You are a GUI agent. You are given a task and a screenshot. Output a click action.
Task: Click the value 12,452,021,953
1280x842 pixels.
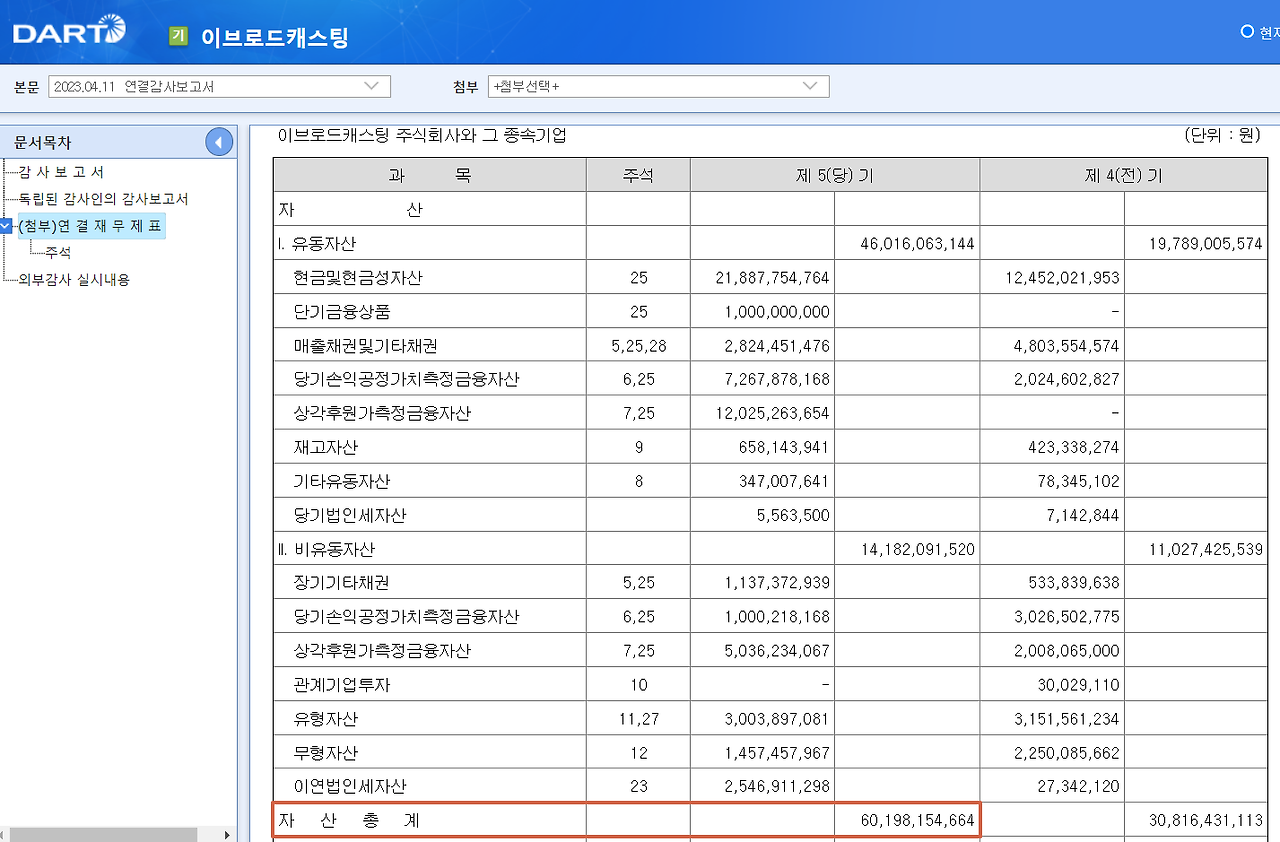click(1062, 277)
